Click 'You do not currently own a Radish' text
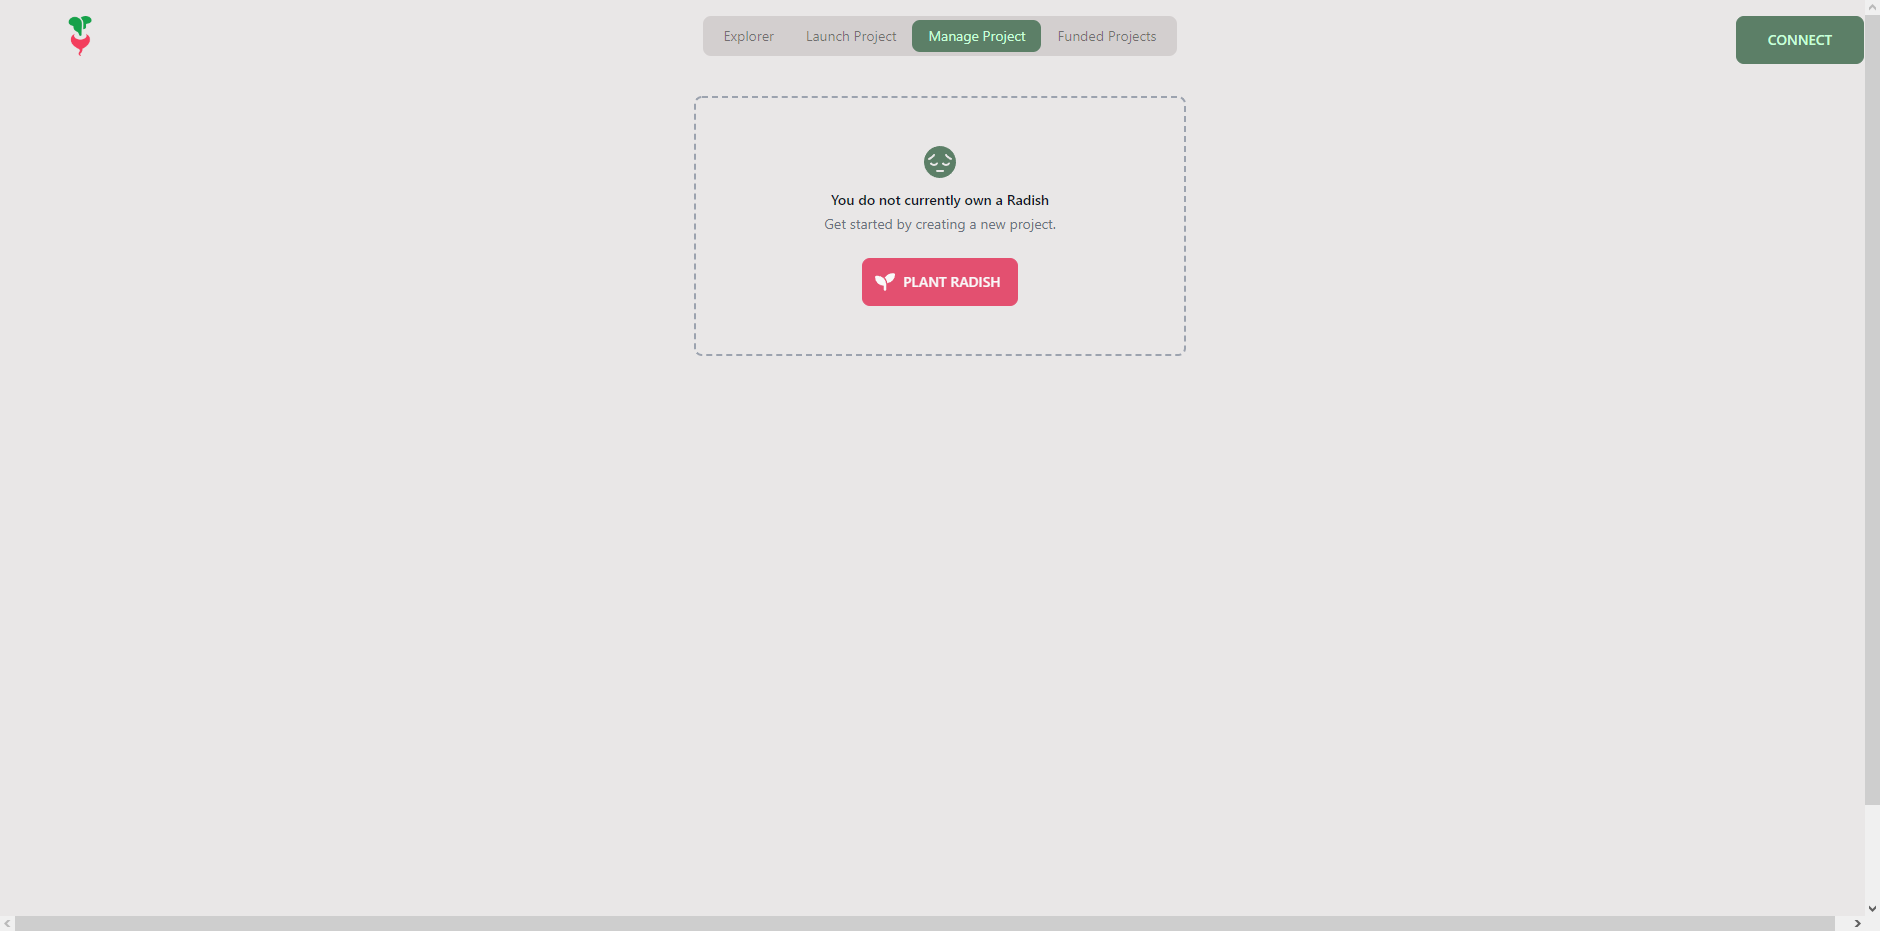 click(940, 200)
